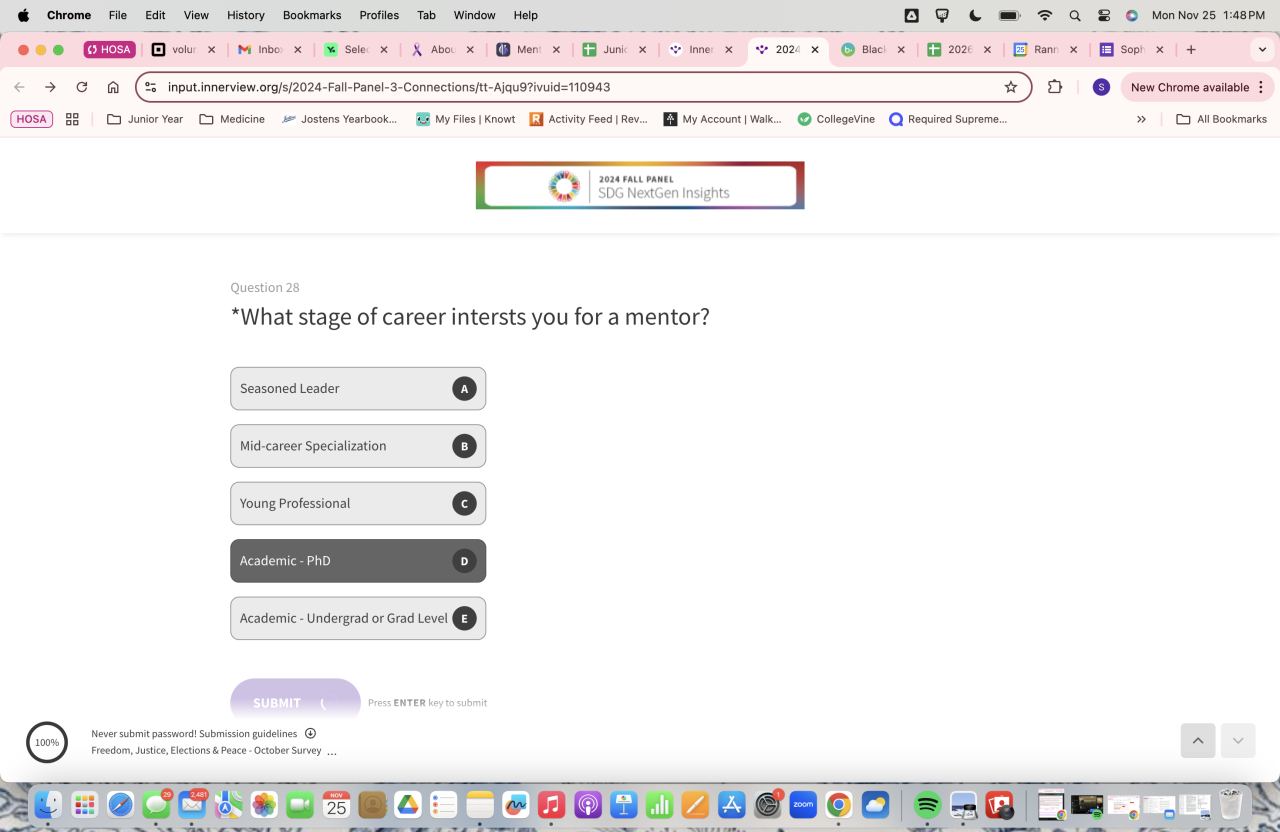Launch Music app from the dock
The height and width of the screenshot is (832, 1280).
(x=551, y=804)
